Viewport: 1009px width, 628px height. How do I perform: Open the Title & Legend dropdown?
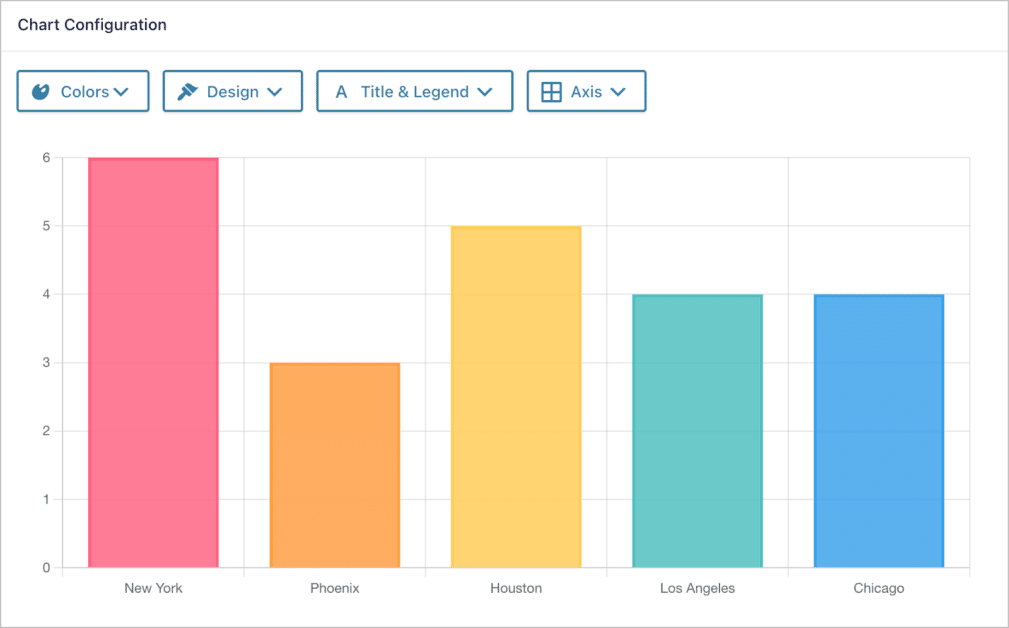(414, 91)
